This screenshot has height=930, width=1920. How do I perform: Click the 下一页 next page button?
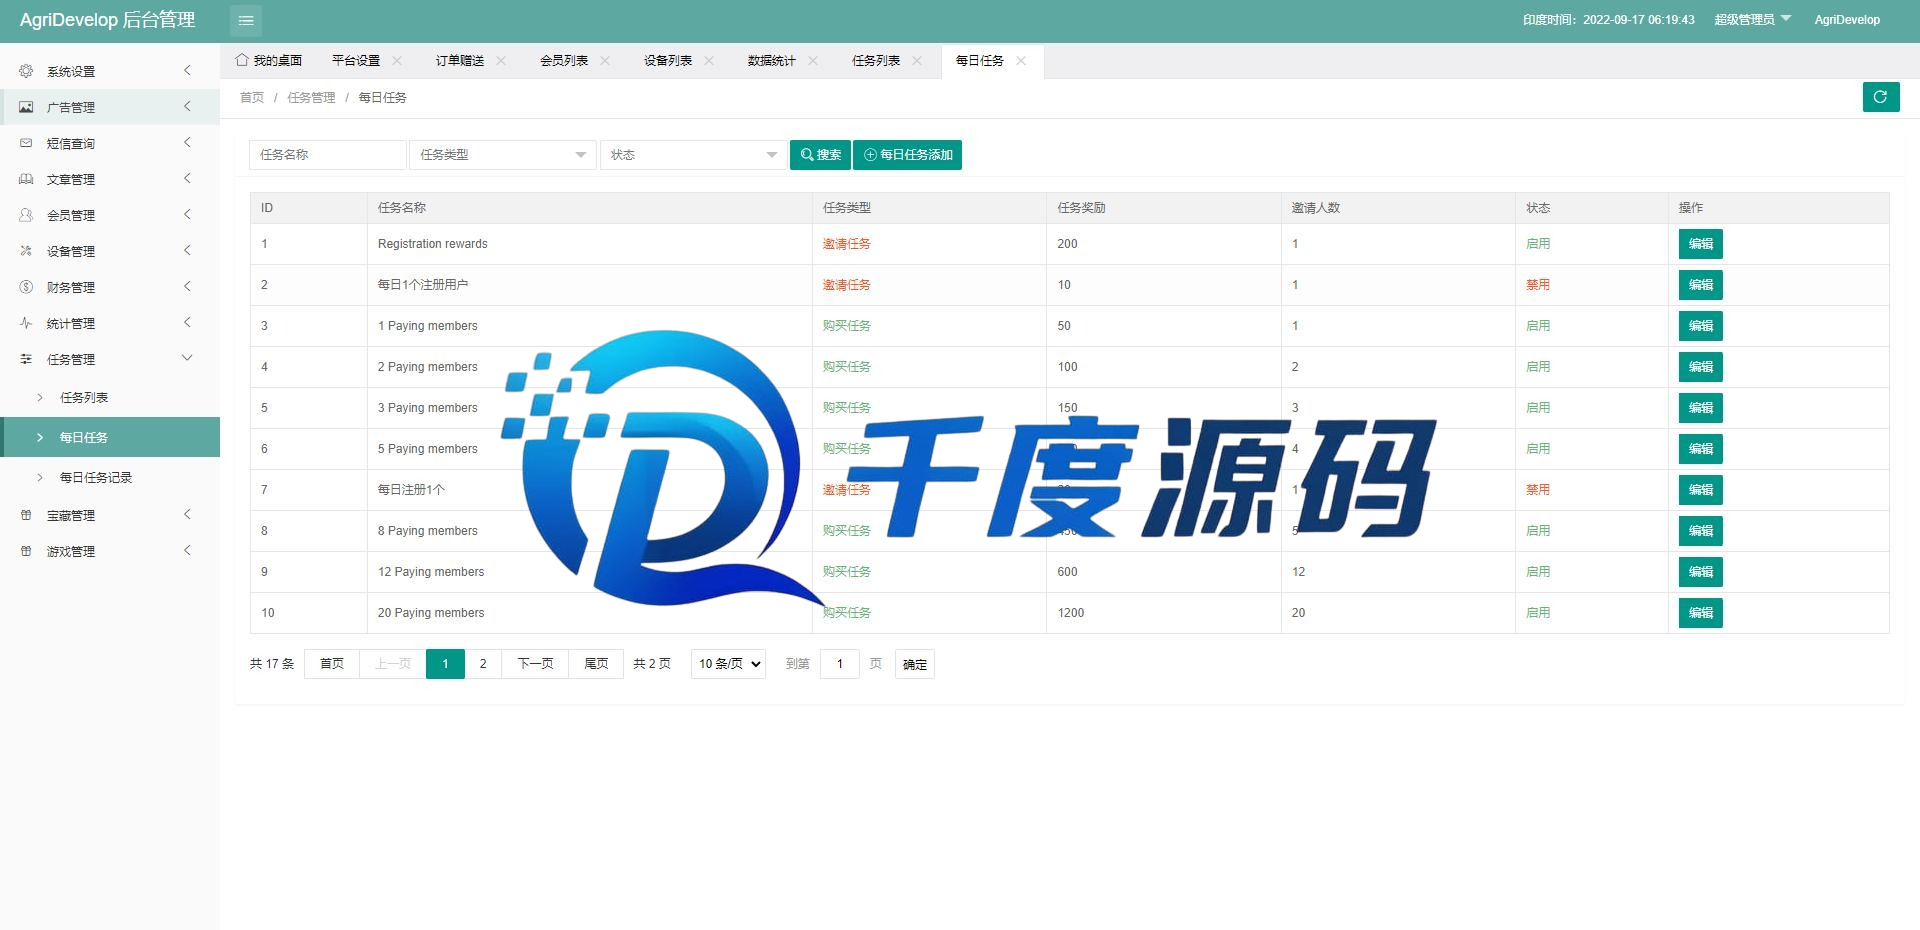[x=535, y=664]
